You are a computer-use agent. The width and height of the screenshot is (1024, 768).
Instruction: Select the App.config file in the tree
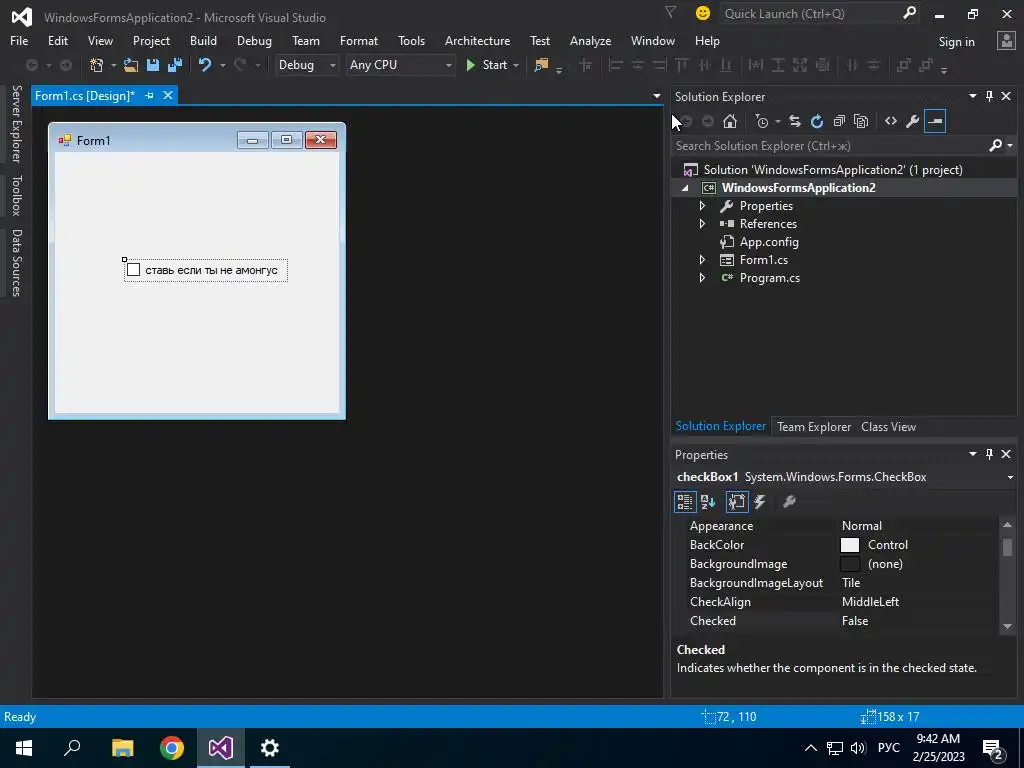click(x=769, y=242)
